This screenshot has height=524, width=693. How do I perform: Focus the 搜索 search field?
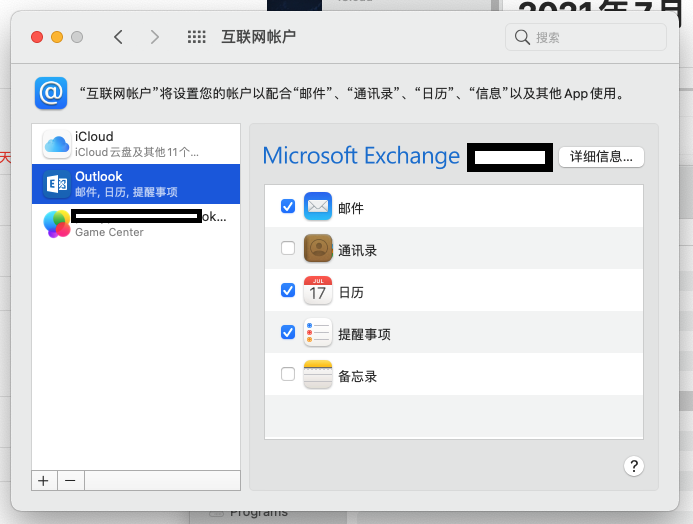586,37
